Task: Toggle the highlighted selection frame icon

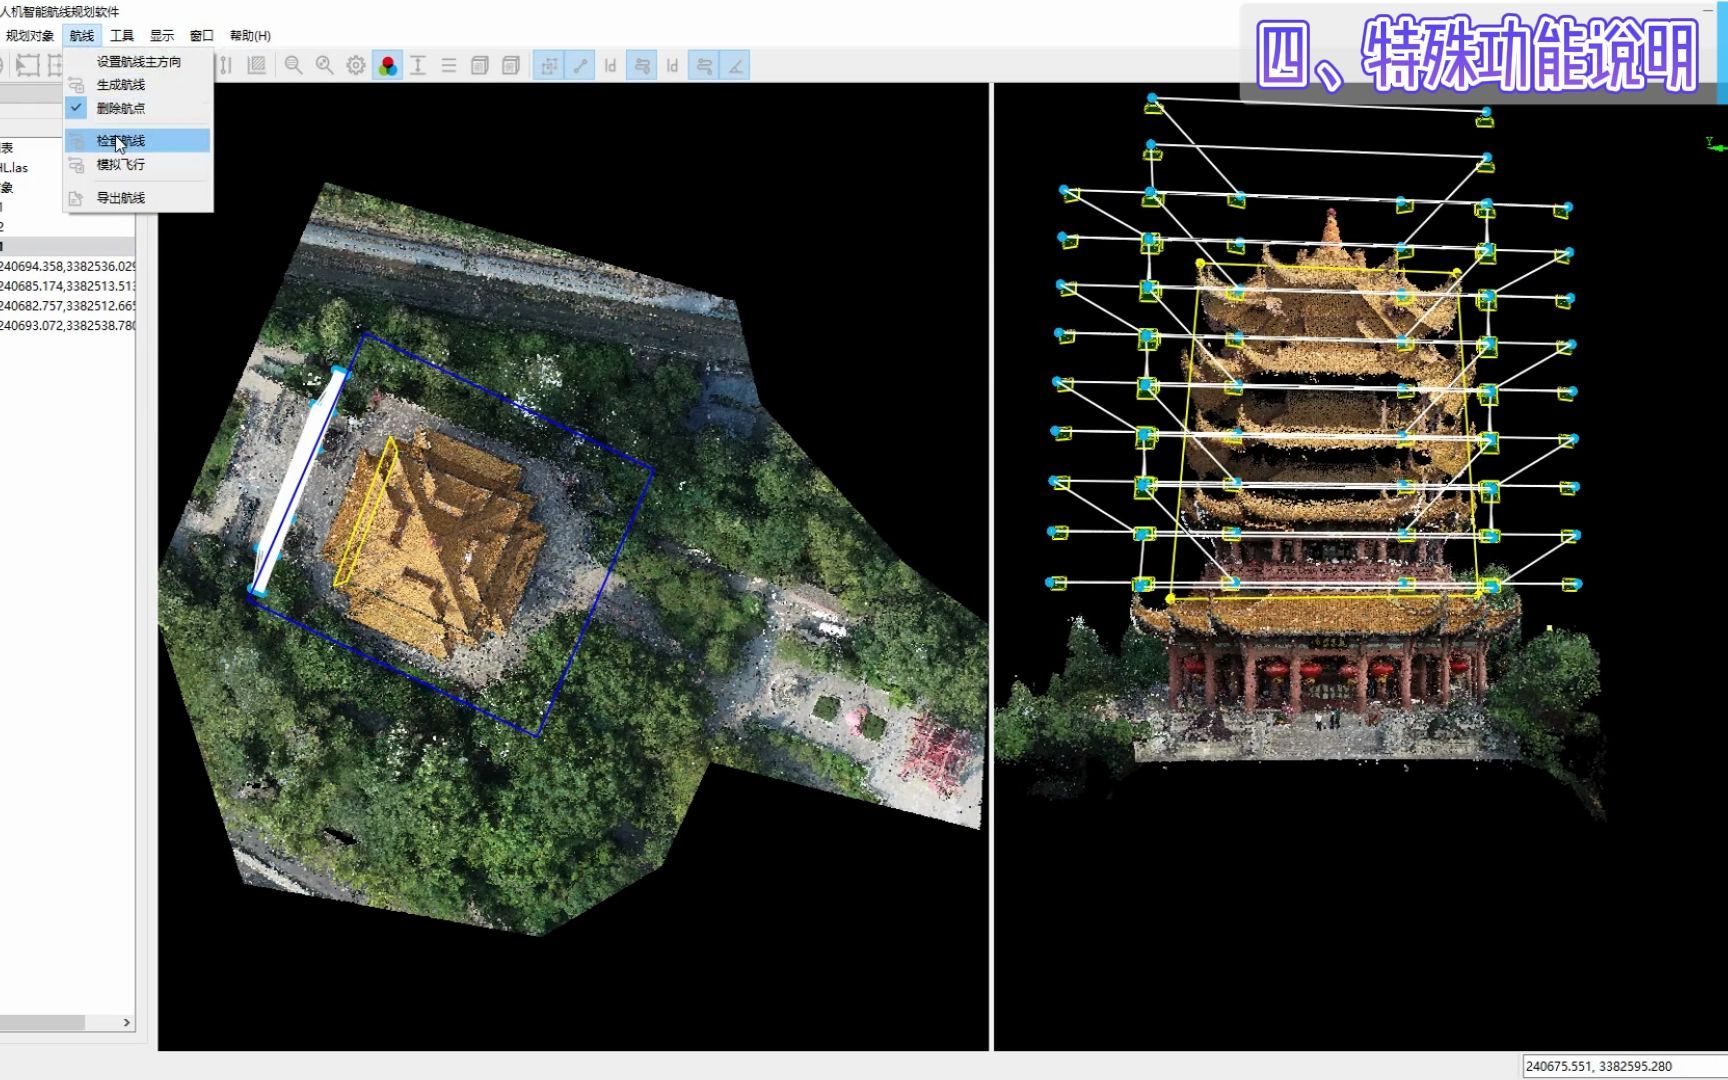Action: point(548,66)
